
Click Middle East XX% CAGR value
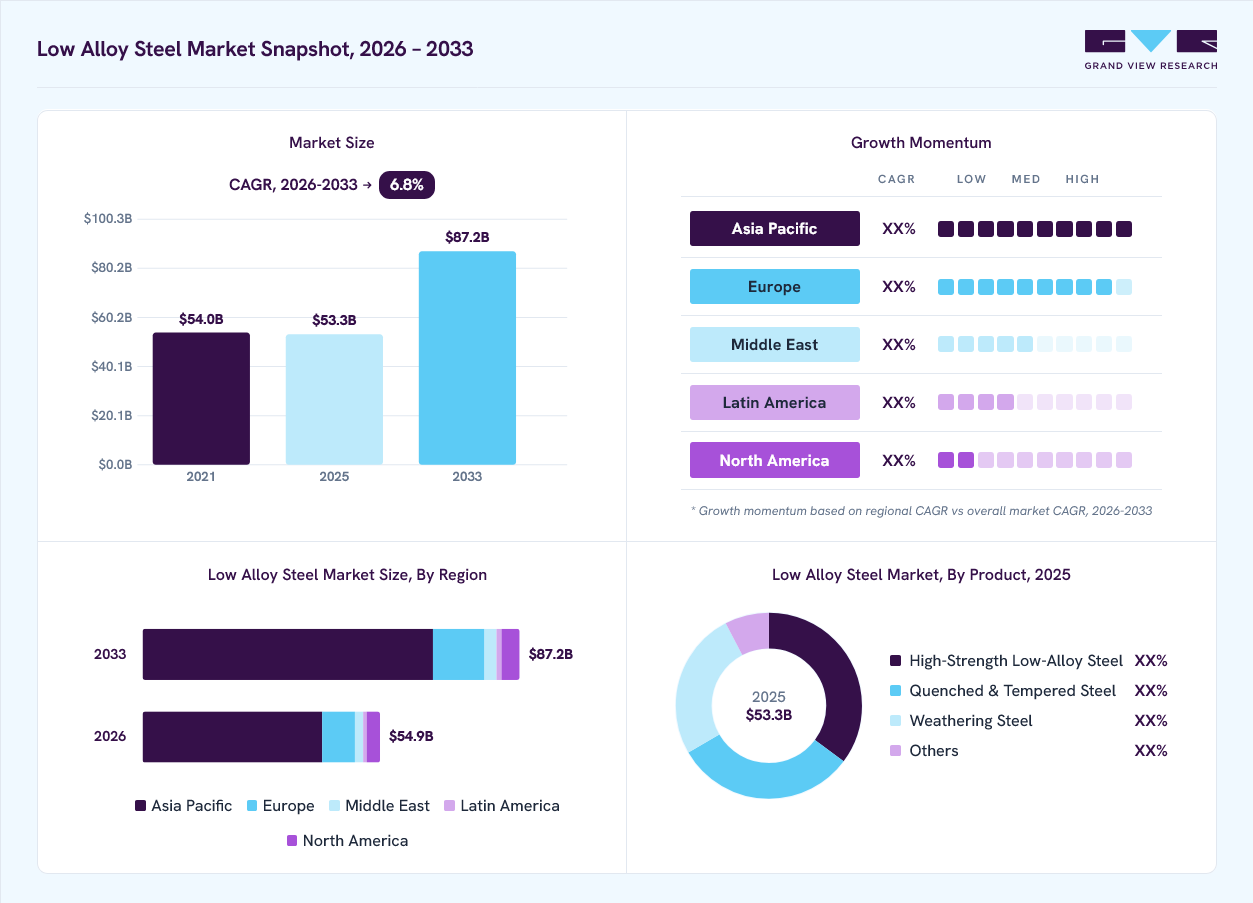pyautogui.click(x=899, y=344)
